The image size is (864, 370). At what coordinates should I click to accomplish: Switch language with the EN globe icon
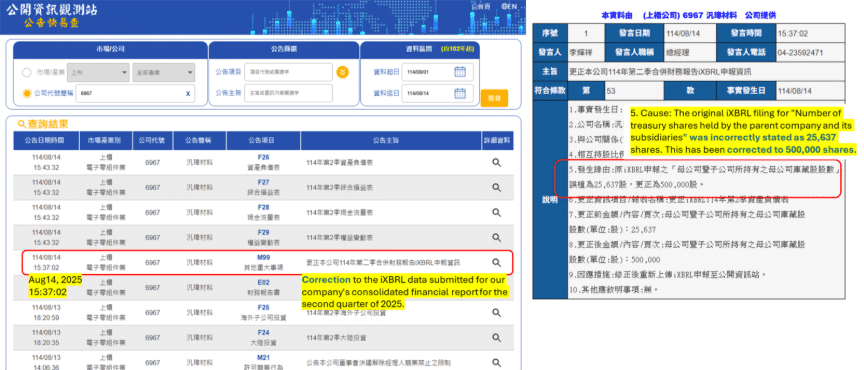(510, 6)
